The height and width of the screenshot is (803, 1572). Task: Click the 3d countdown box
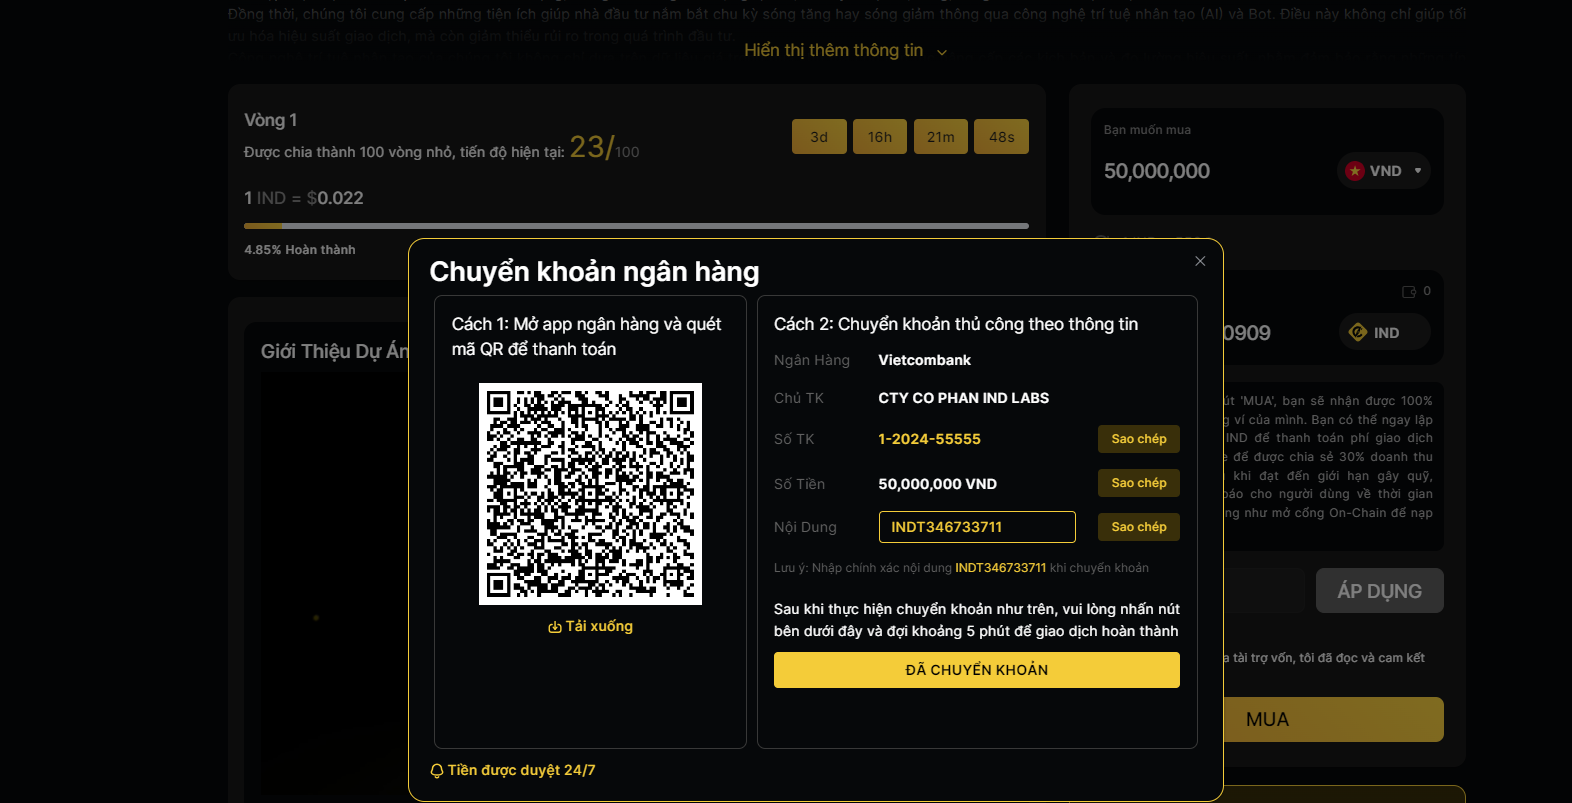tap(819, 137)
